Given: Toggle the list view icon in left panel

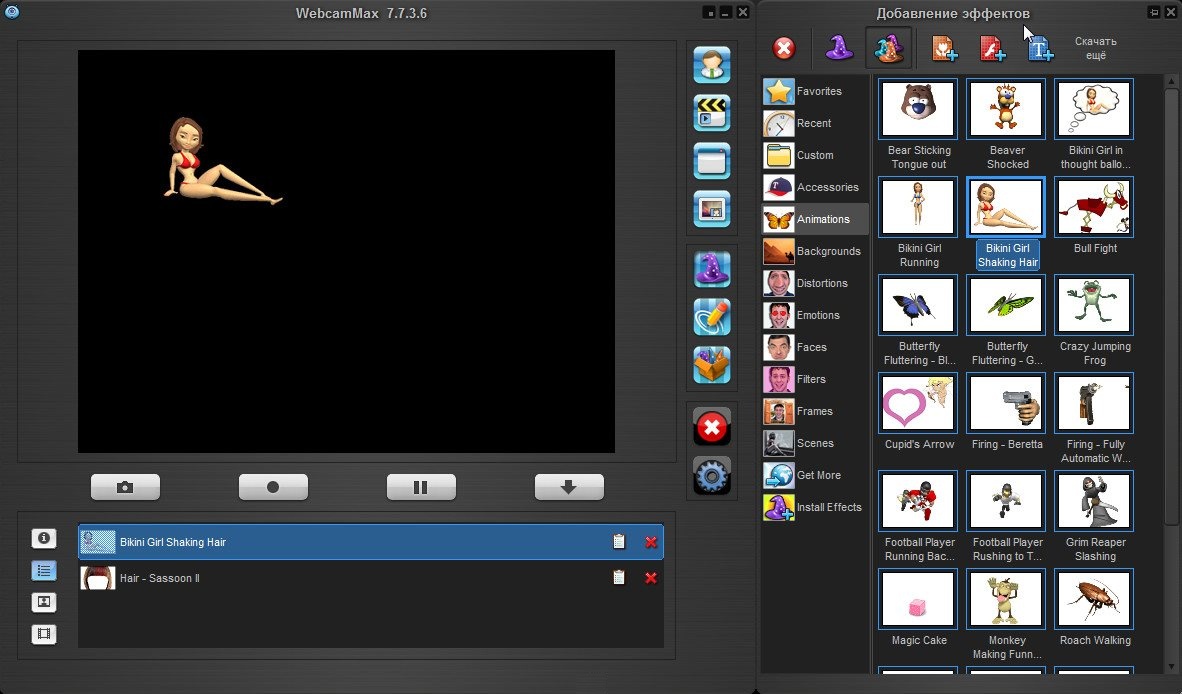Looking at the screenshot, I should pos(44,571).
